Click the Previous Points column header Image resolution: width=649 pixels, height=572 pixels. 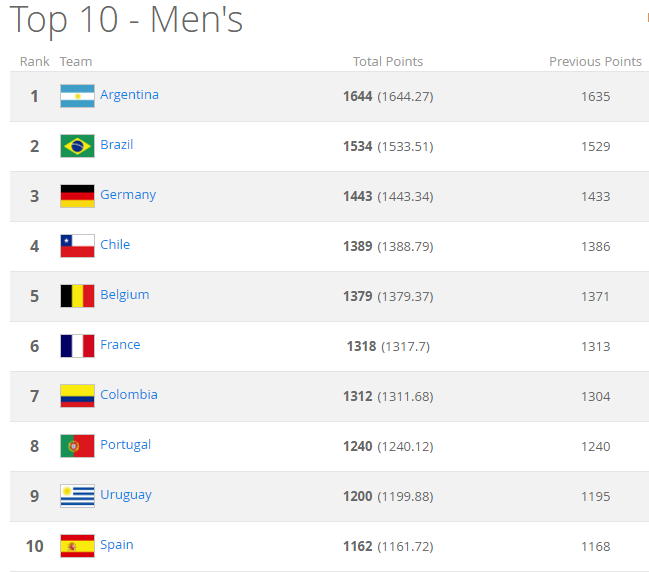click(x=595, y=62)
